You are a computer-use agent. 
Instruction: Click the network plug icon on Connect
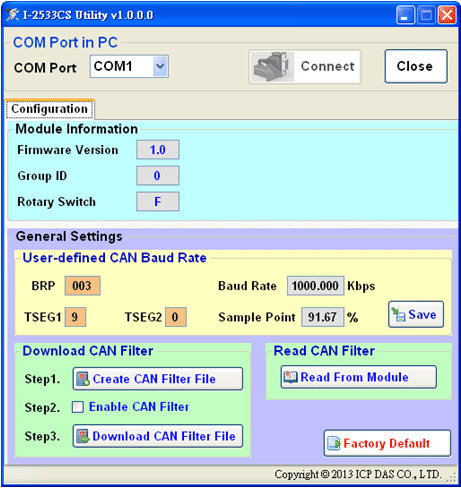tap(272, 67)
